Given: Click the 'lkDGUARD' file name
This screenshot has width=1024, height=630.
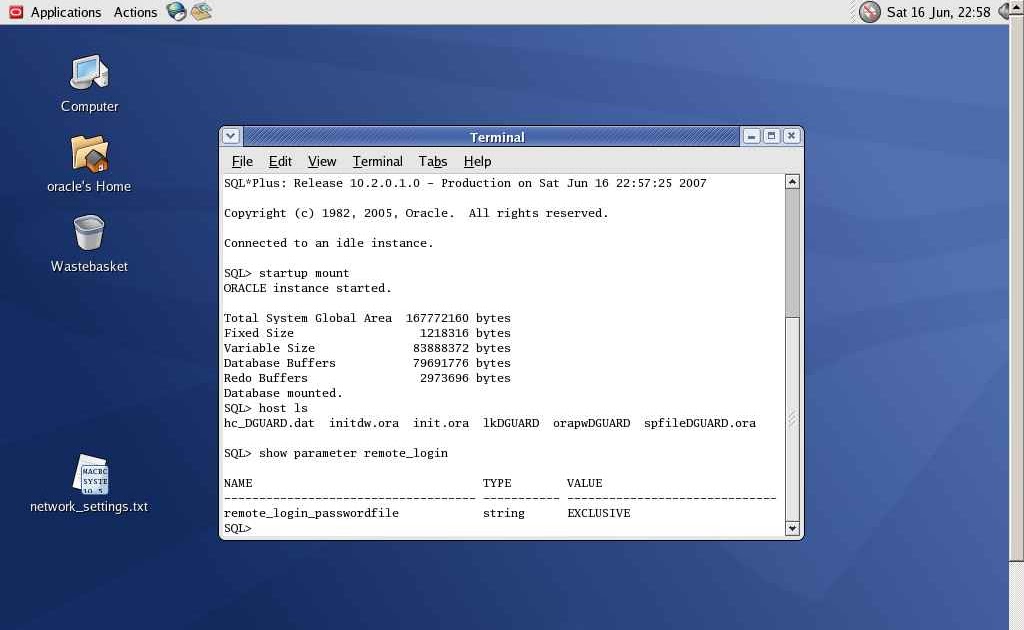Looking at the screenshot, I should click(x=511, y=423).
